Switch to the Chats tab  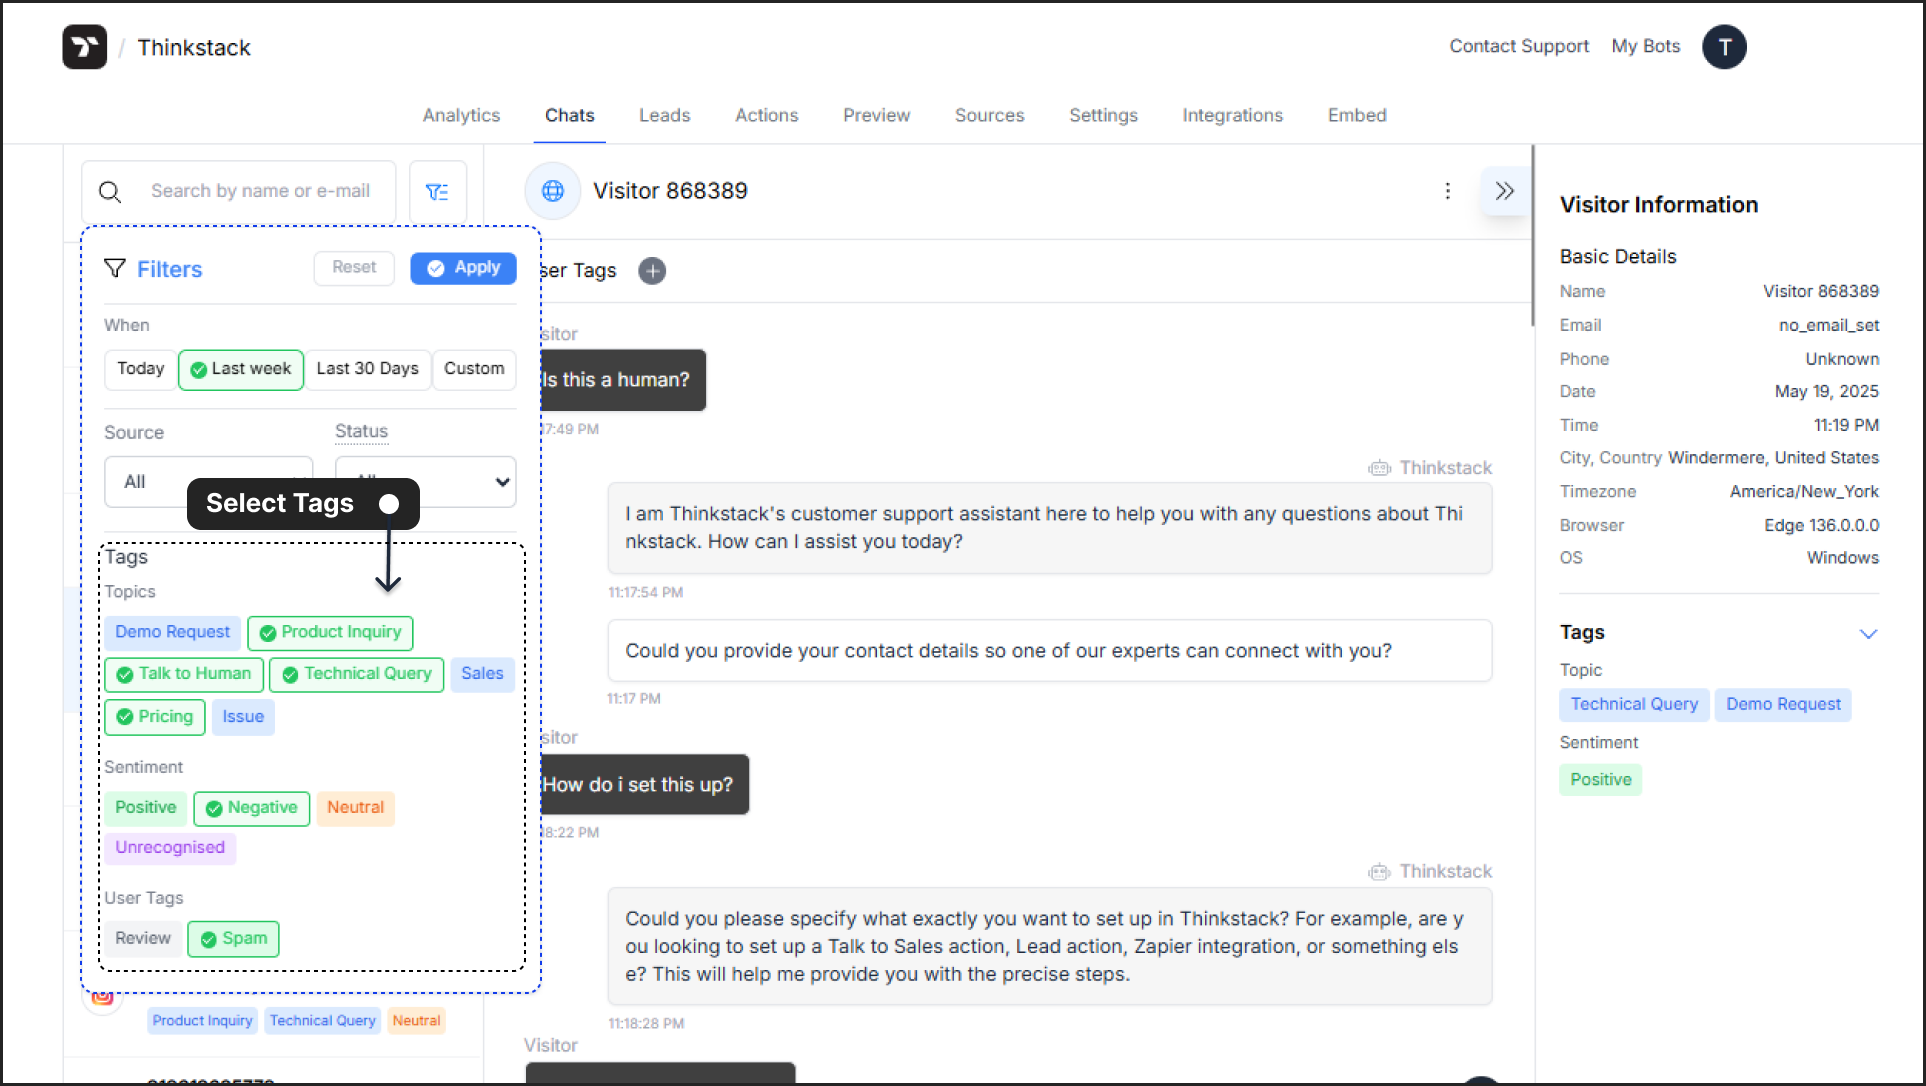click(569, 115)
